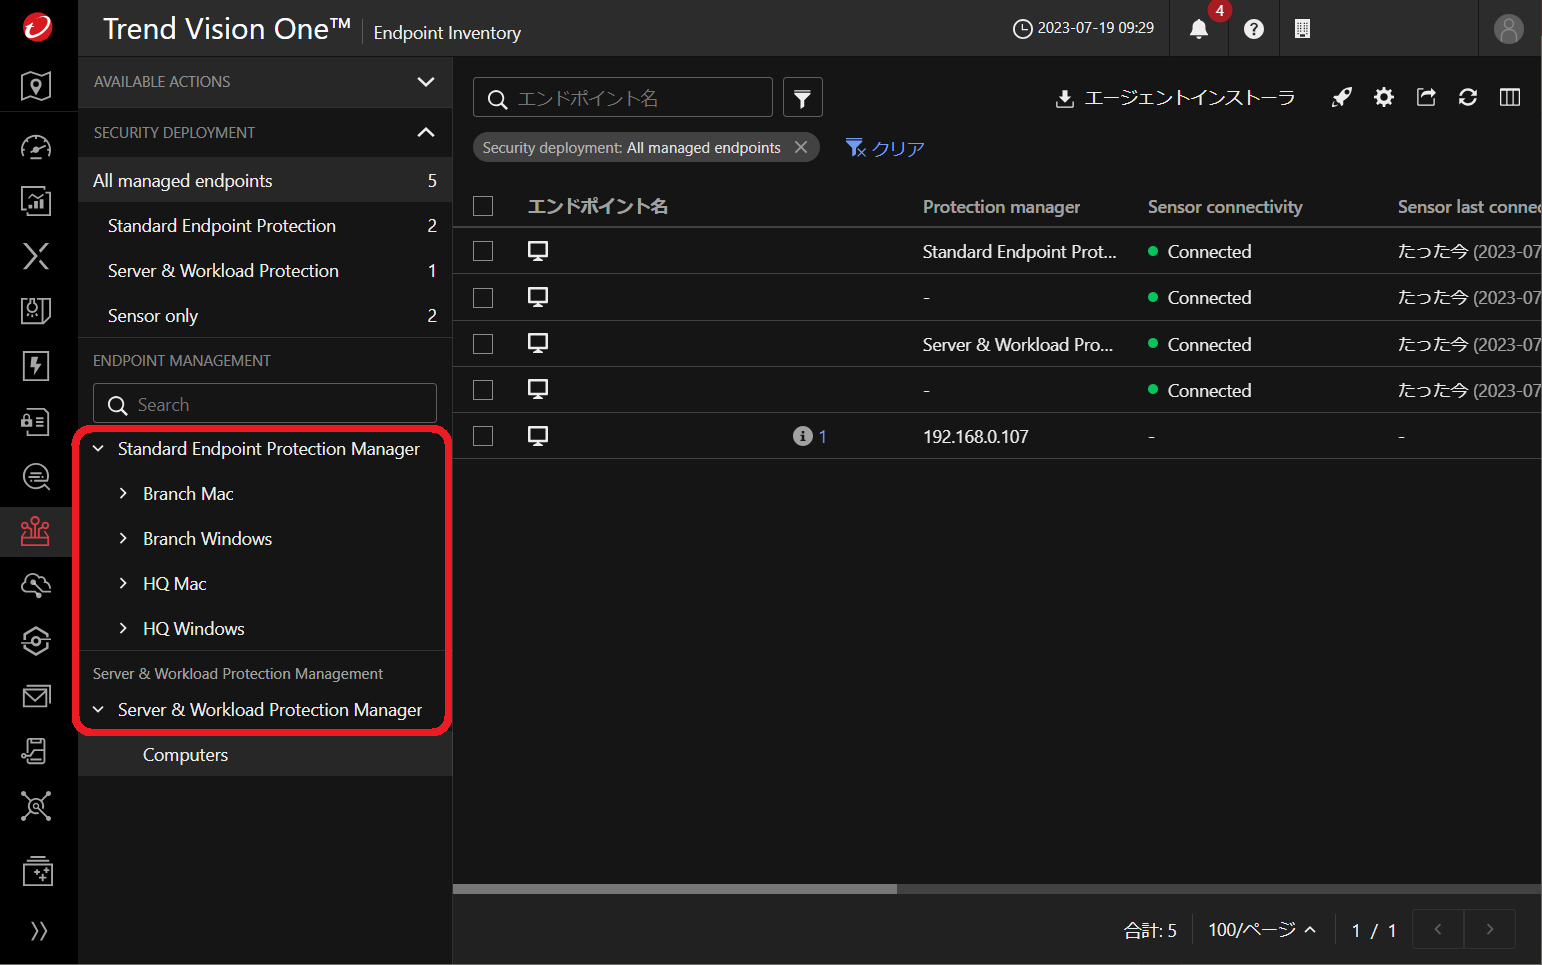Refresh the endpoint list
Viewport: 1542px width, 965px height.
[1467, 97]
